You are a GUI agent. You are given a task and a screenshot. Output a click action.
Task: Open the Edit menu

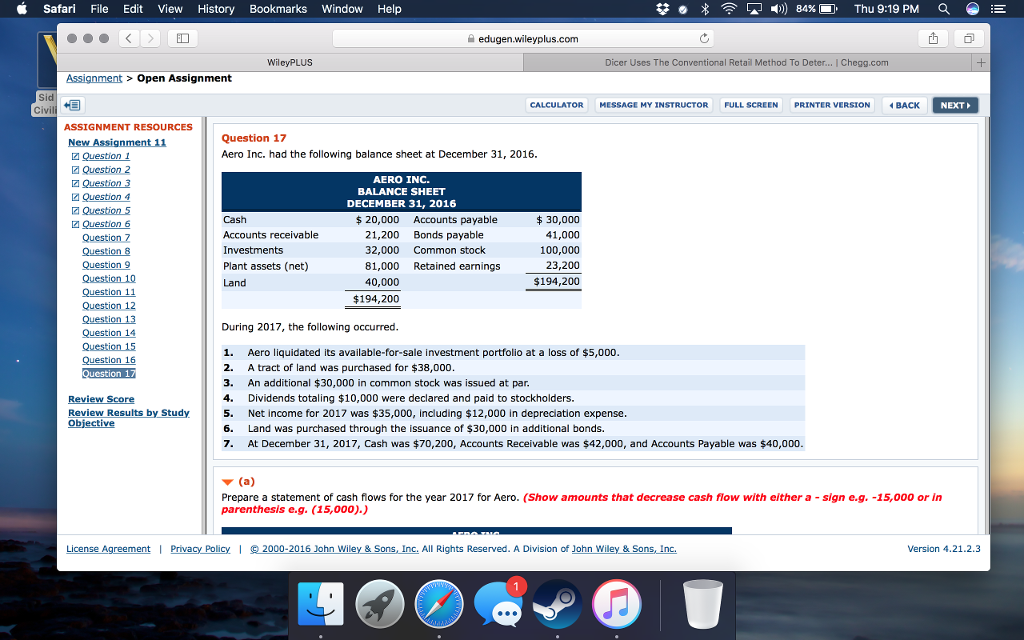[x=133, y=8]
